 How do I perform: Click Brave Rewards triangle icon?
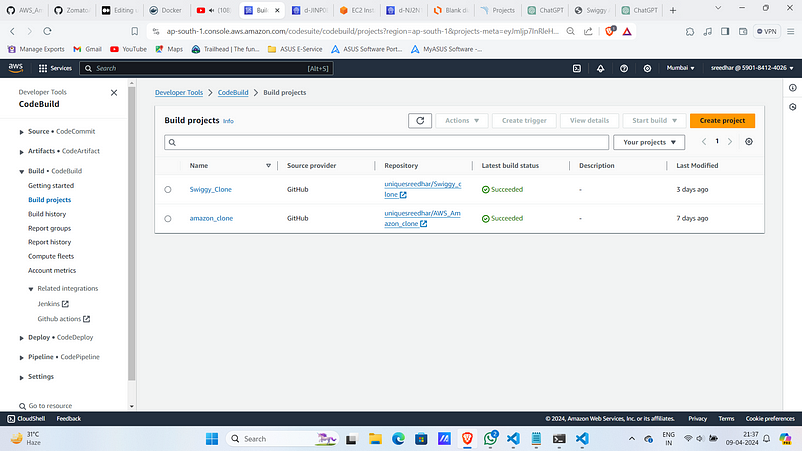pos(627,31)
